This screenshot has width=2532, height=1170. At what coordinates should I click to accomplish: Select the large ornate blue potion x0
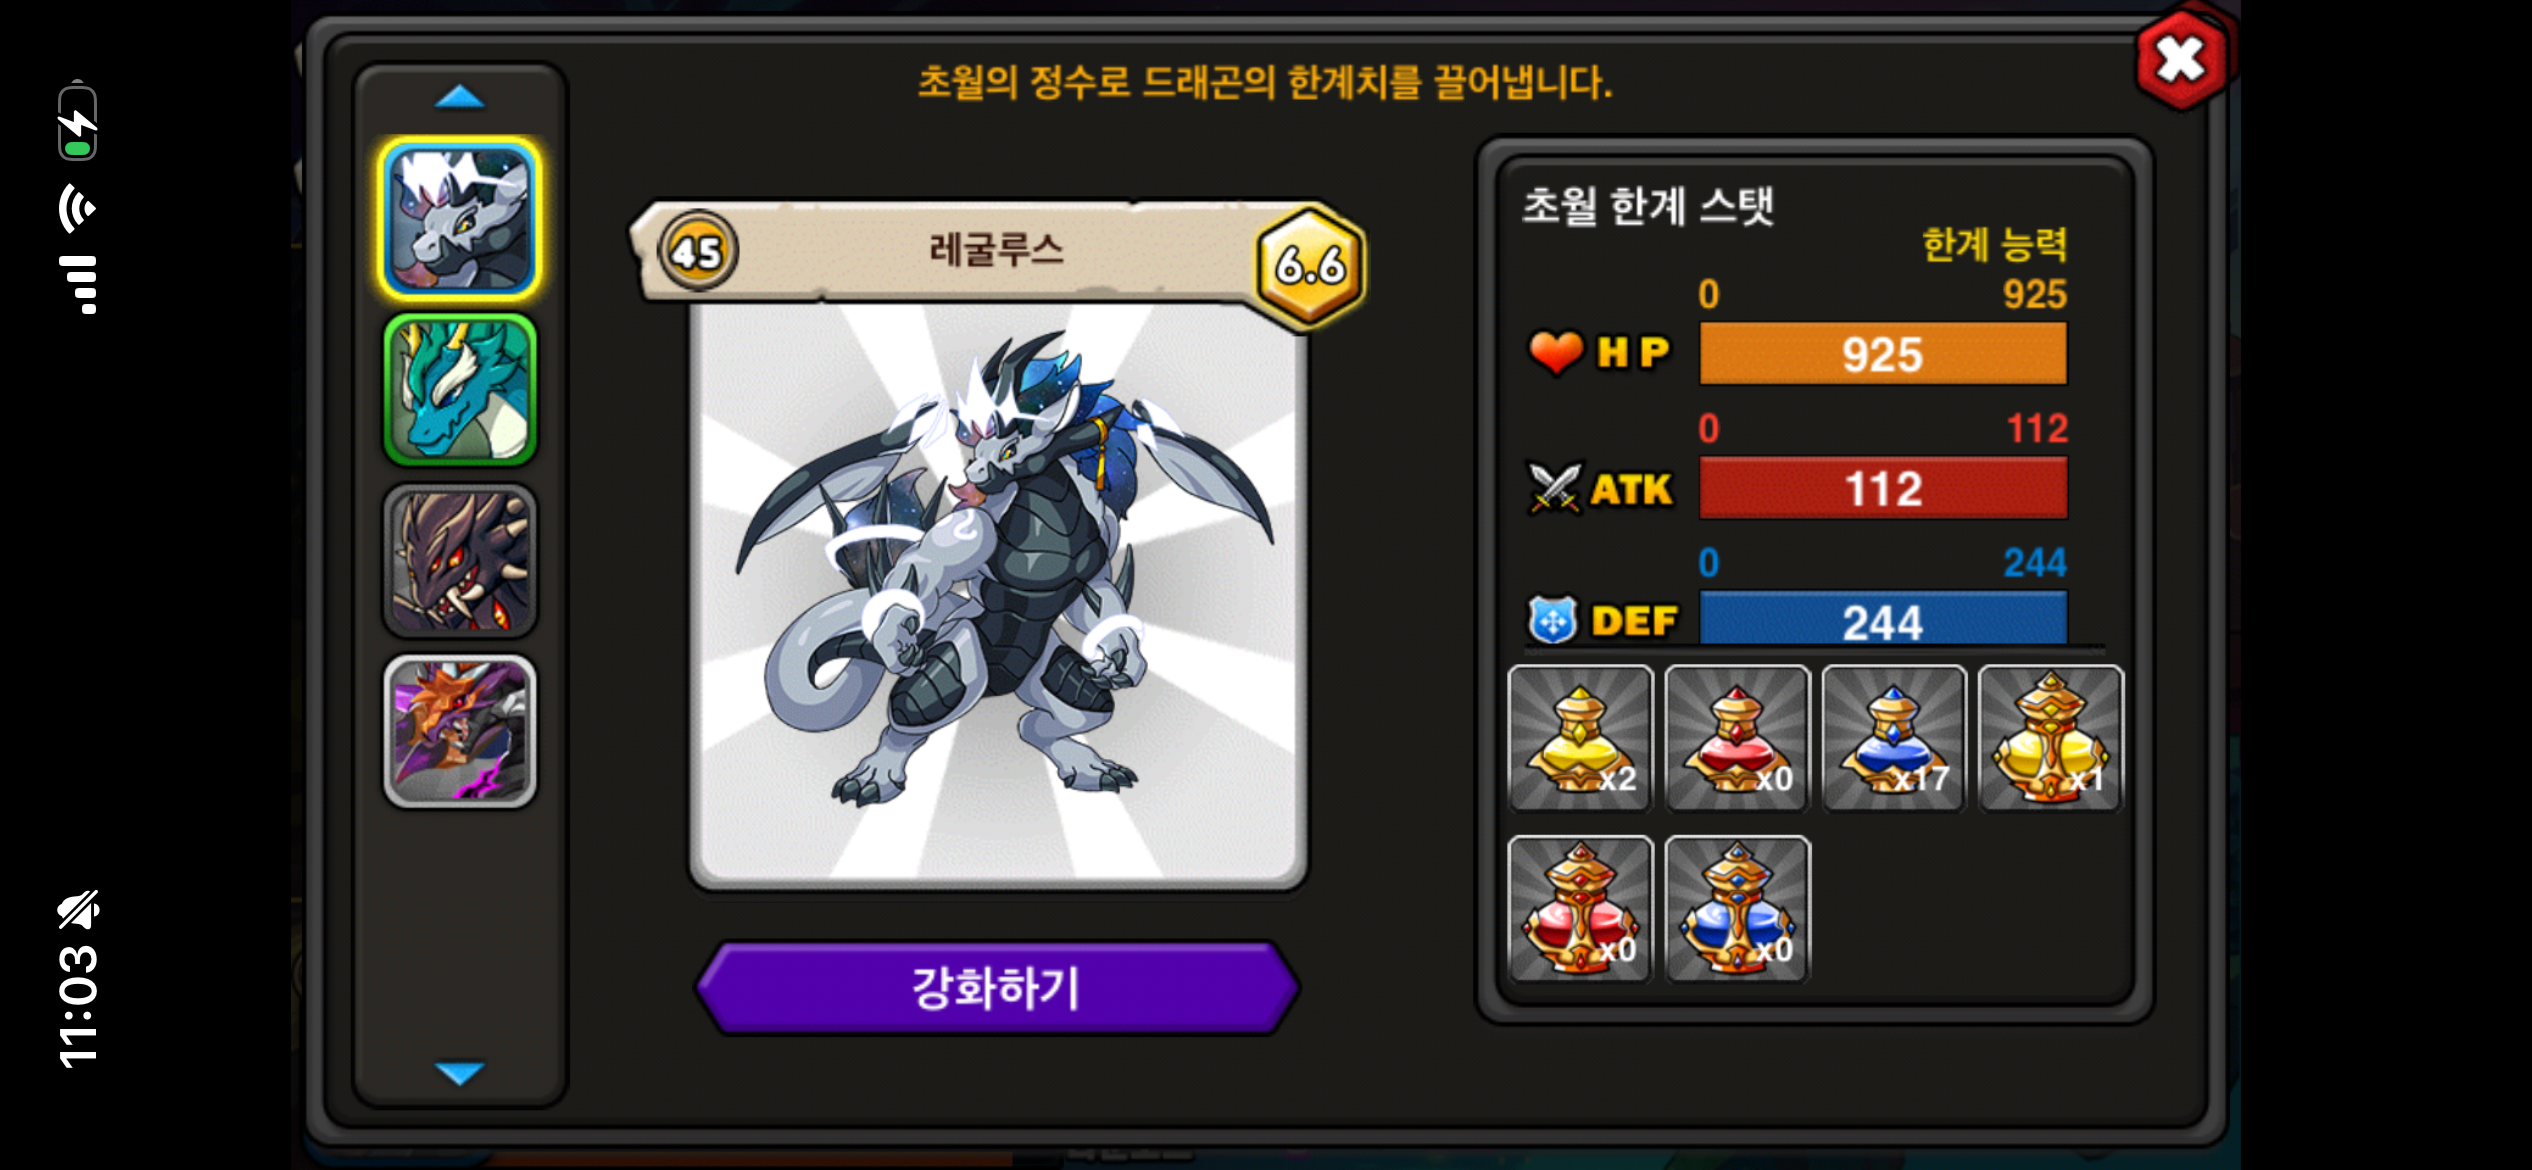(1737, 909)
